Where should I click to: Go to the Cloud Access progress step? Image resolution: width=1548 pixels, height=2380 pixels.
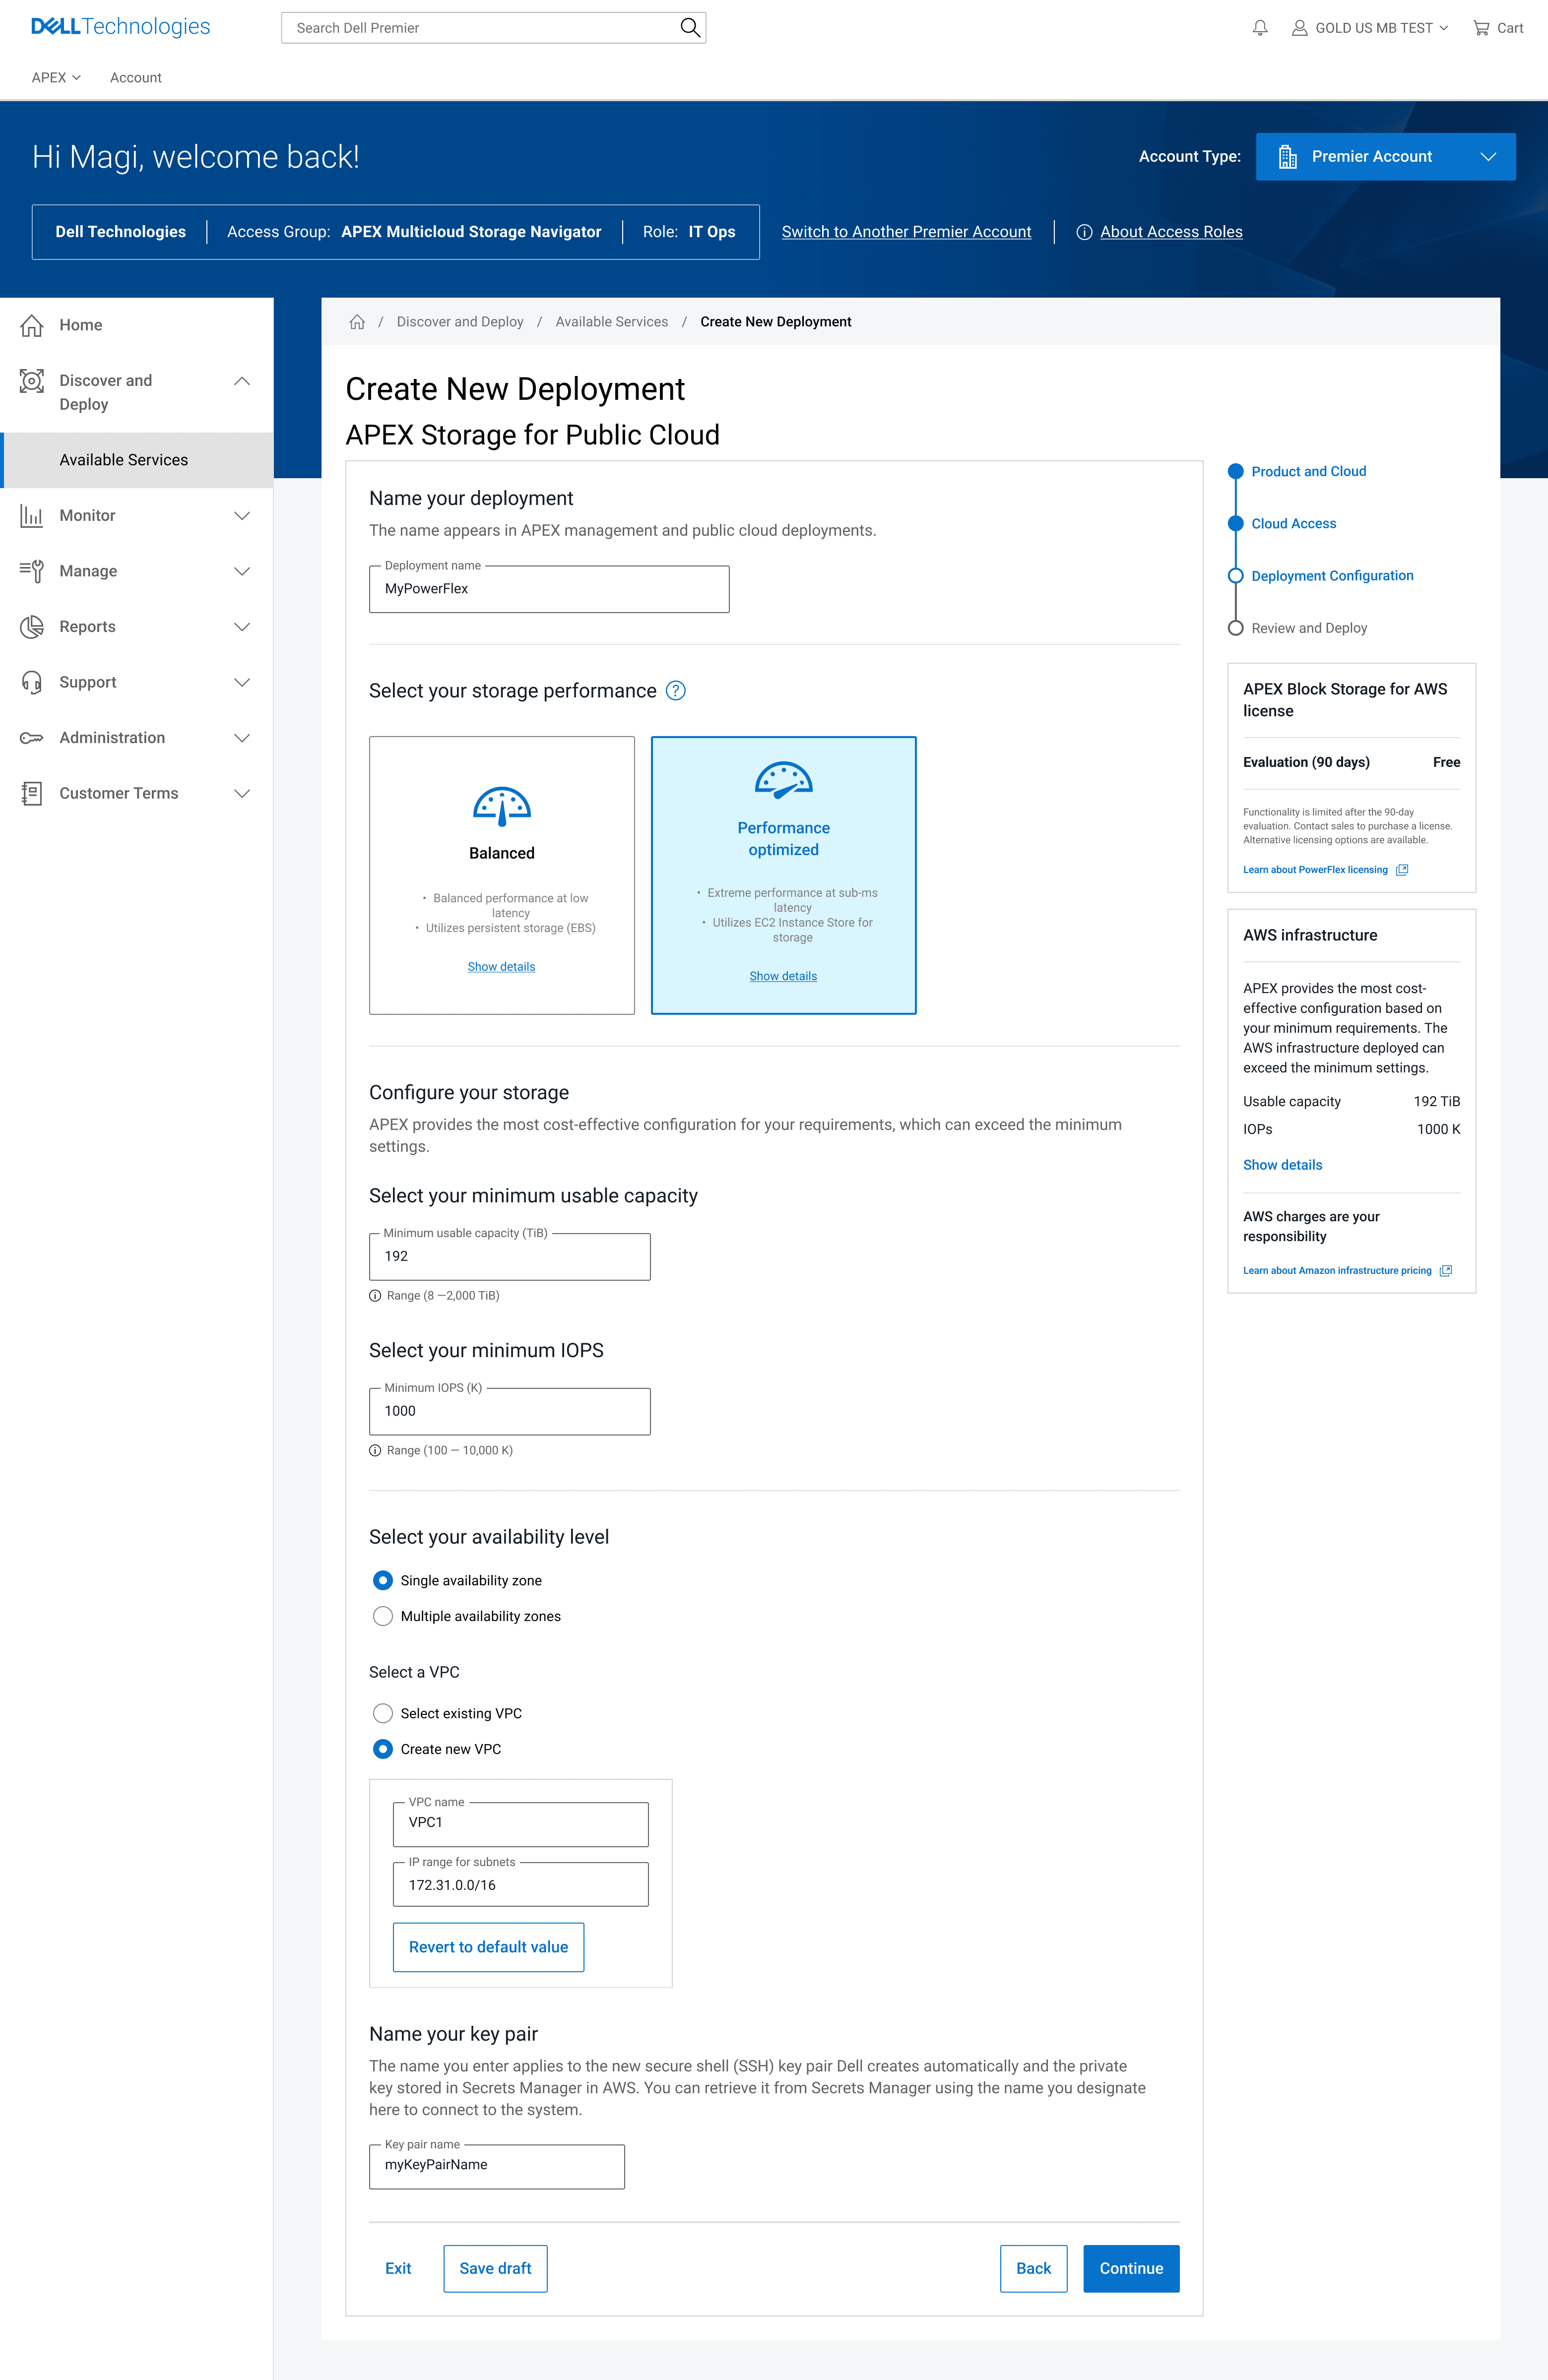[x=1293, y=524]
